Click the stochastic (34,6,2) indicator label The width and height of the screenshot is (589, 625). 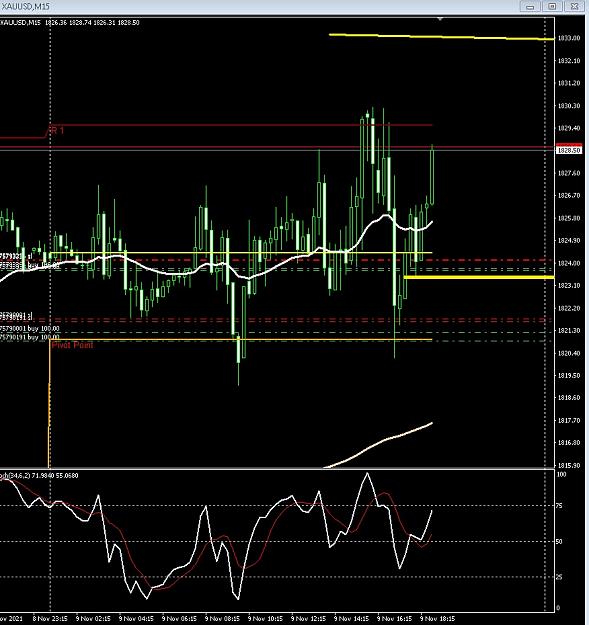39,476
